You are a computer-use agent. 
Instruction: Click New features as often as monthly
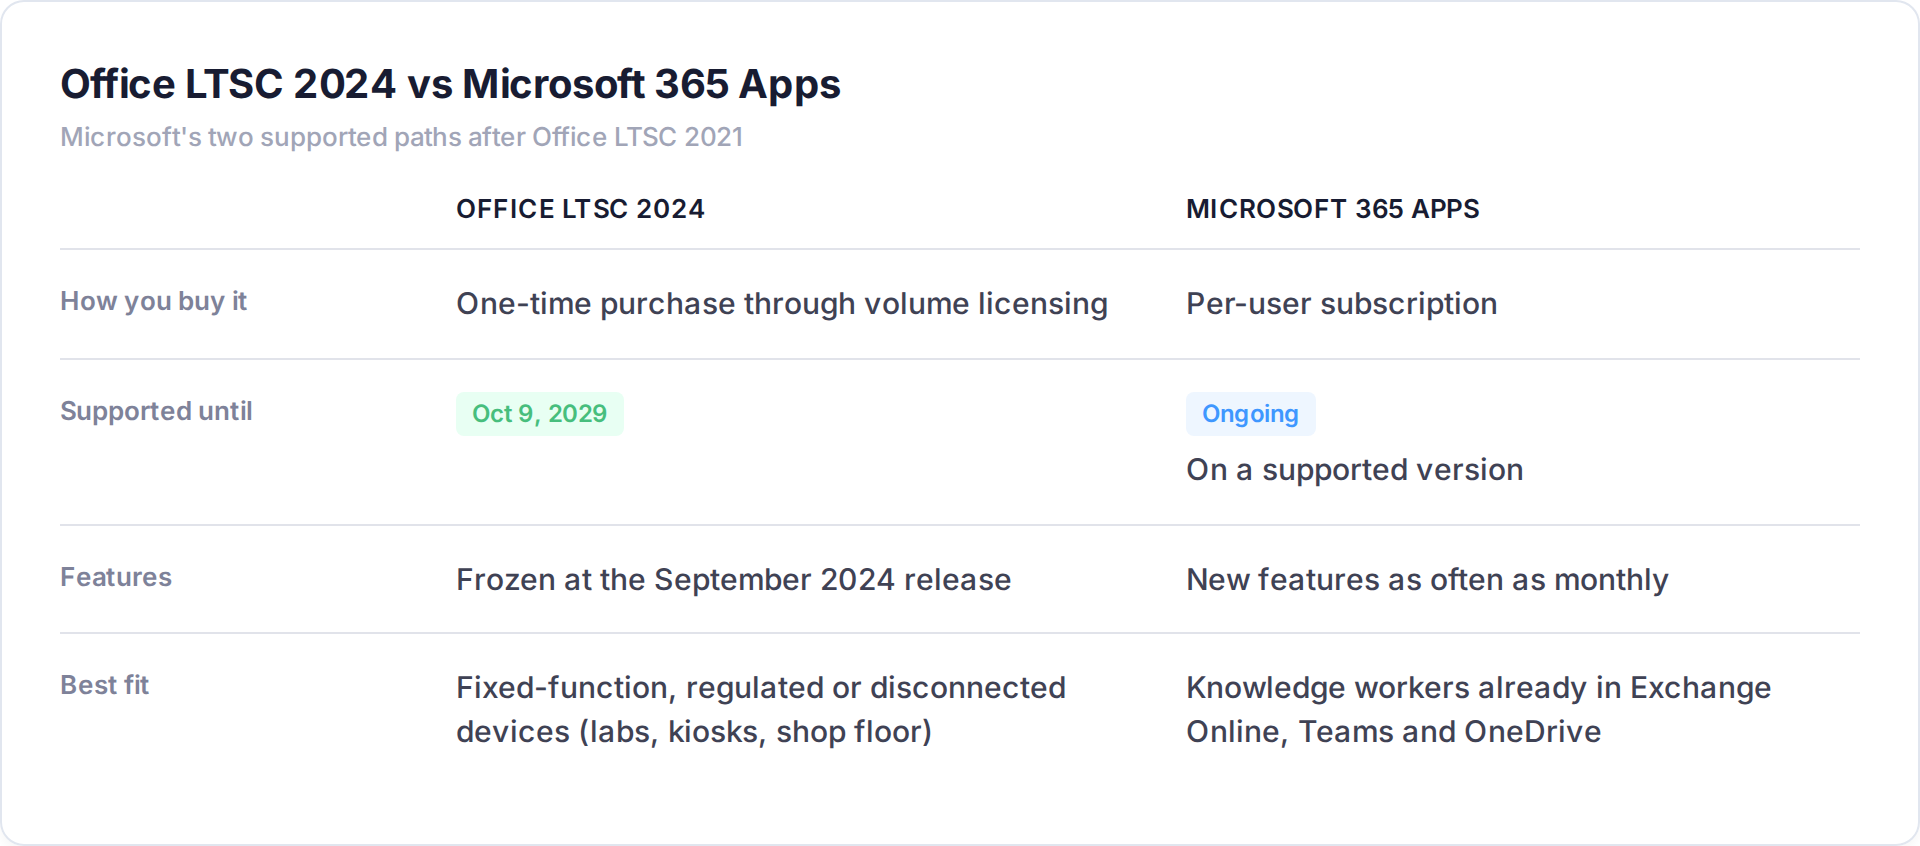coord(1427,580)
